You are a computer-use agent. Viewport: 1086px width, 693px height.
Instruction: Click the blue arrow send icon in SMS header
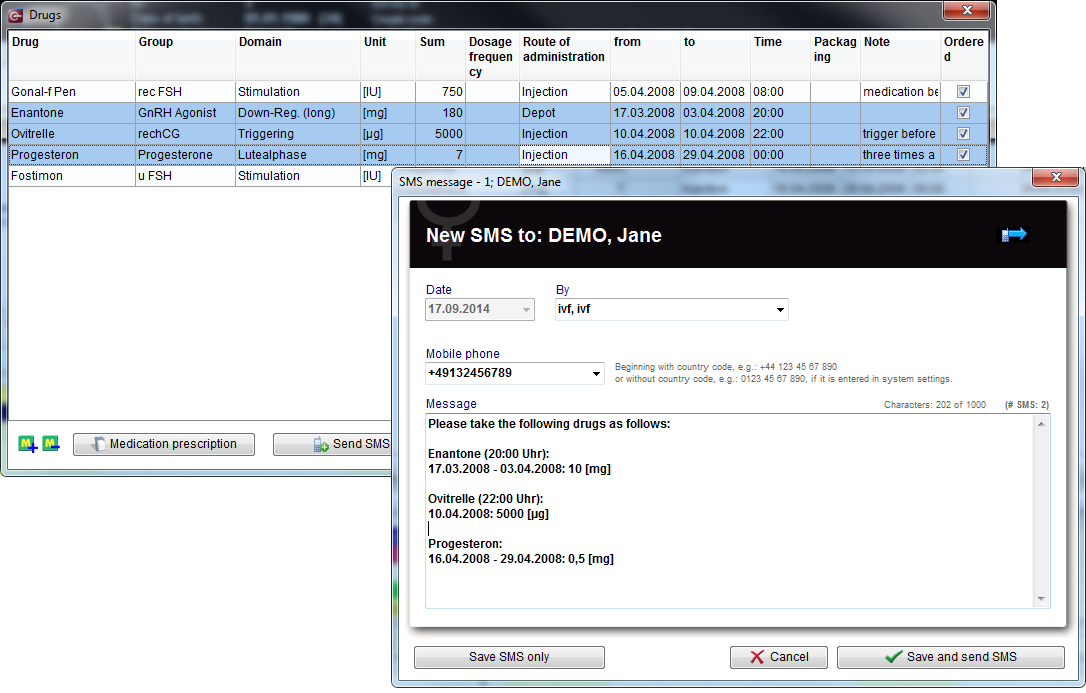1014,235
